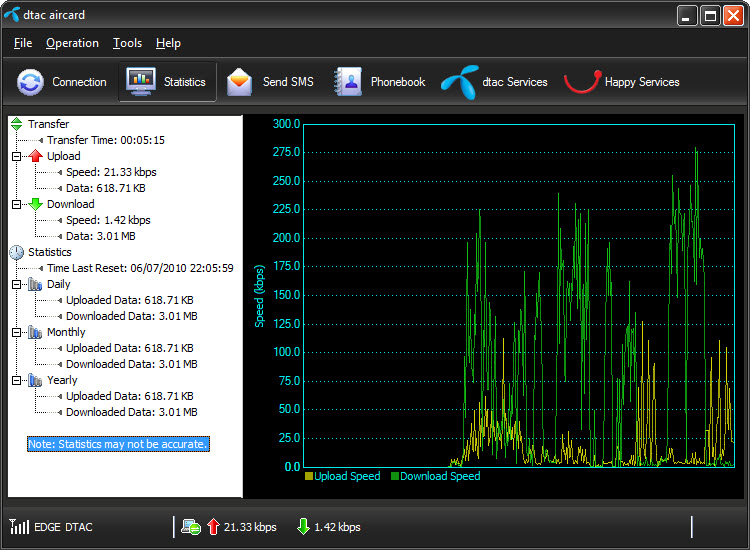
Task: Select Upload Data: 618.71 KB row
Action: click(x=106, y=188)
